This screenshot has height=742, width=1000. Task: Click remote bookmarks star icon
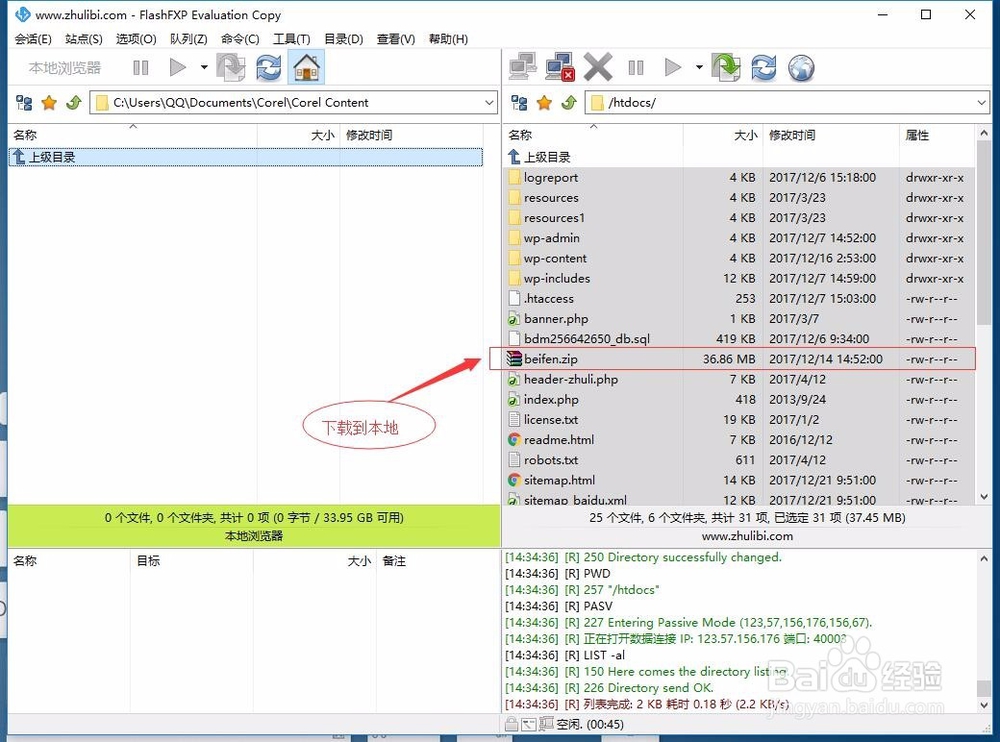(544, 102)
